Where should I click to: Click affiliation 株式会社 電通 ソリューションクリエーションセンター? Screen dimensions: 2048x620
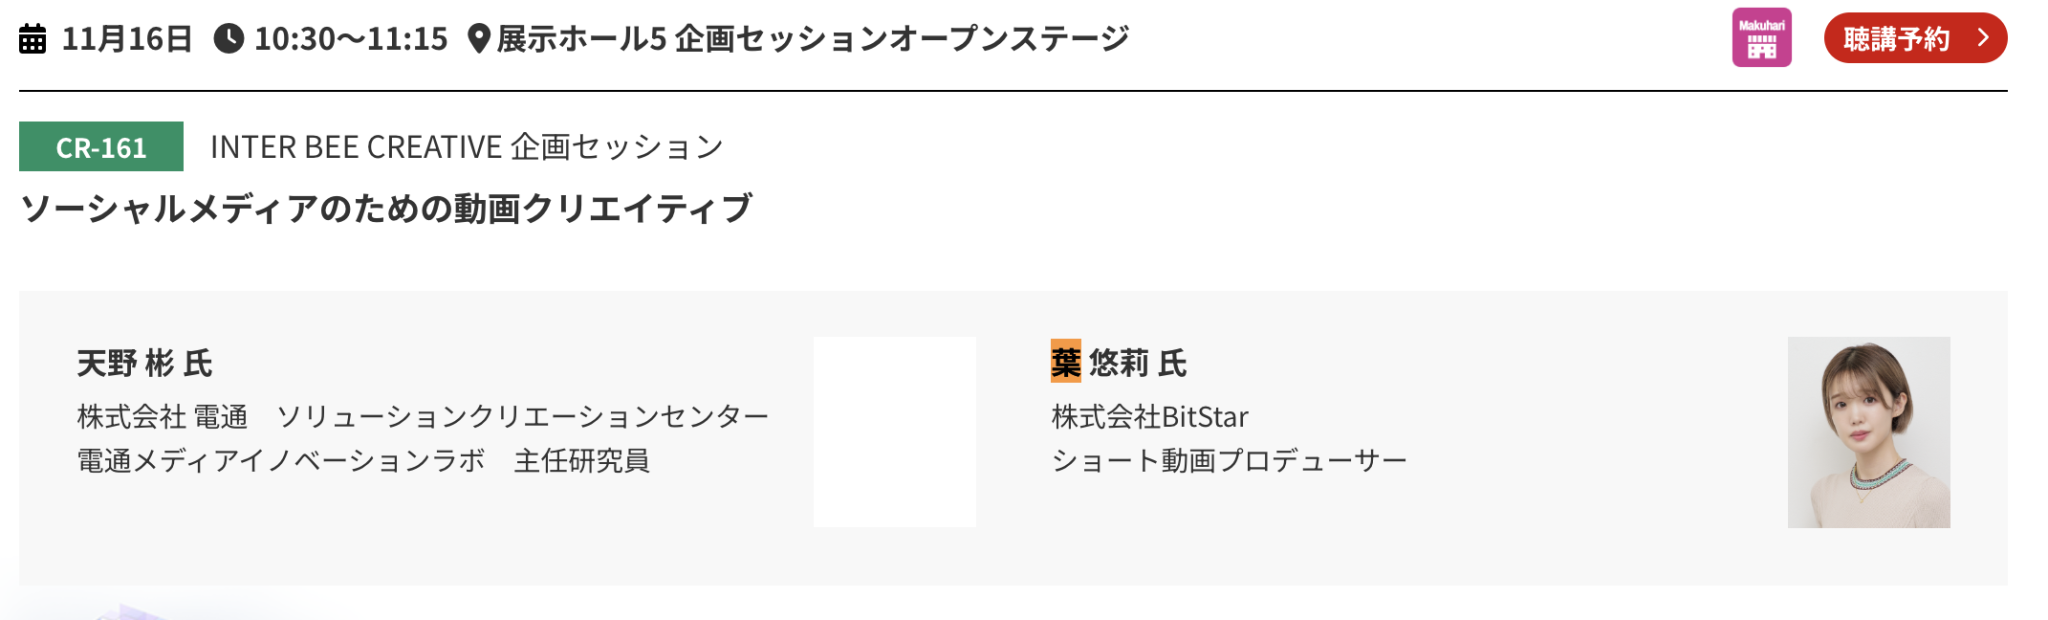tap(423, 416)
